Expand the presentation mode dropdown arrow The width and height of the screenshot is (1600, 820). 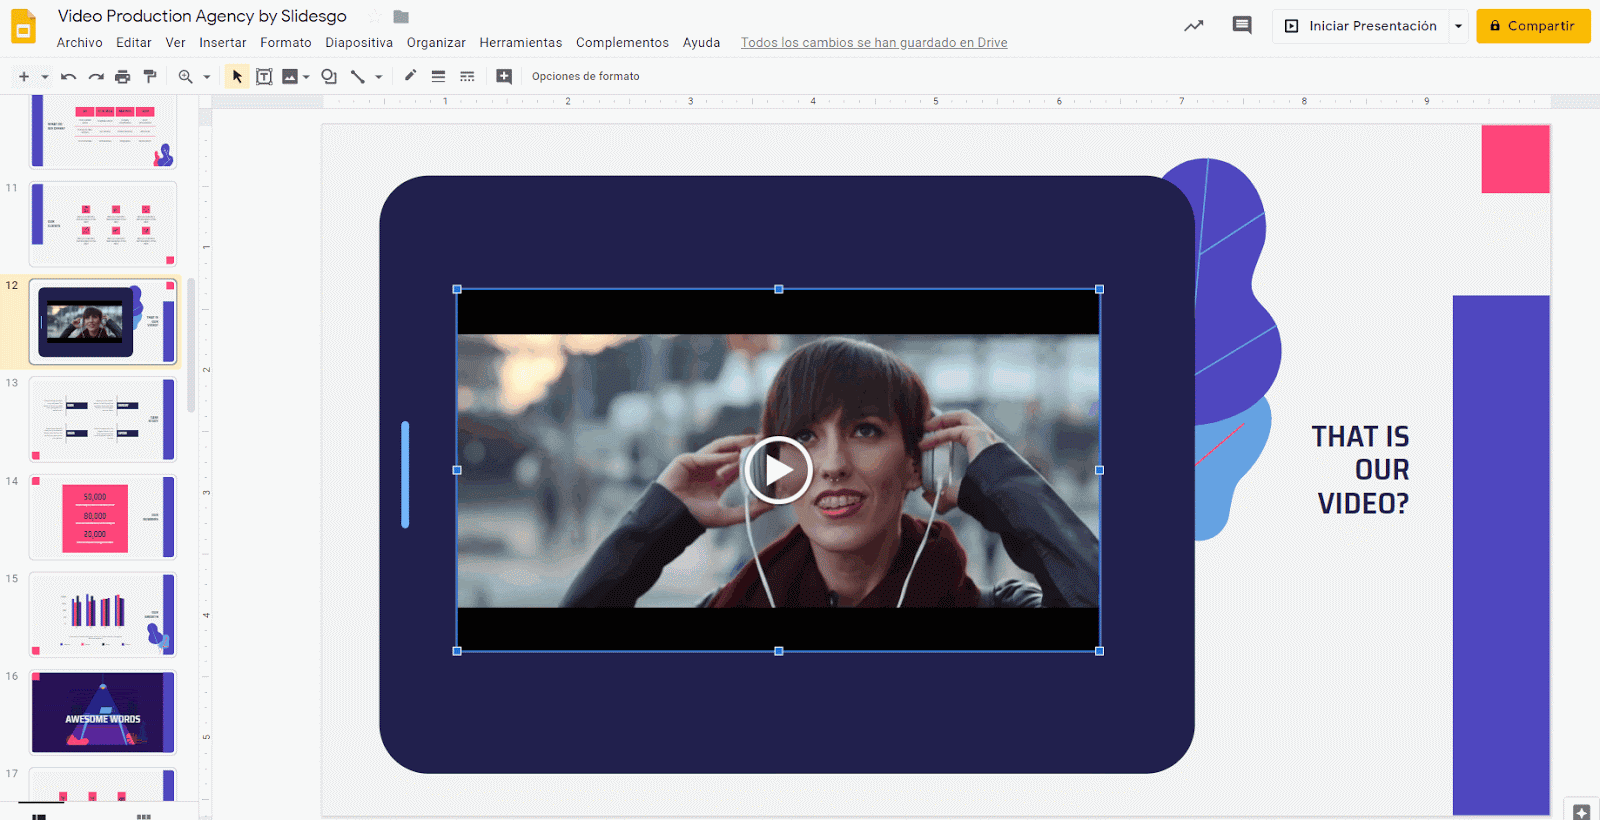point(1459,26)
